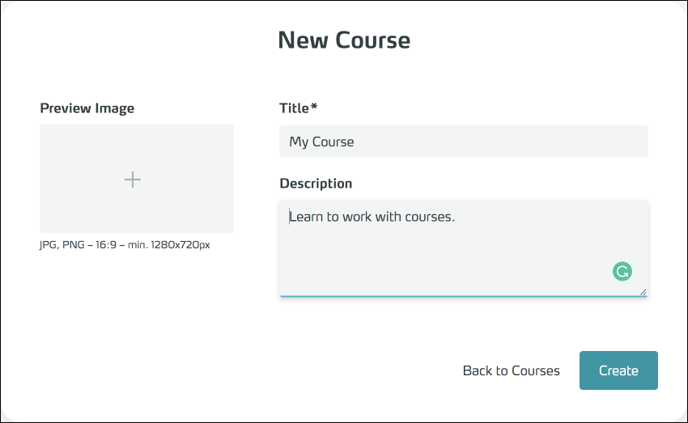Click the New Course heading
This screenshot has height=423, width=688.
point(344,40)
